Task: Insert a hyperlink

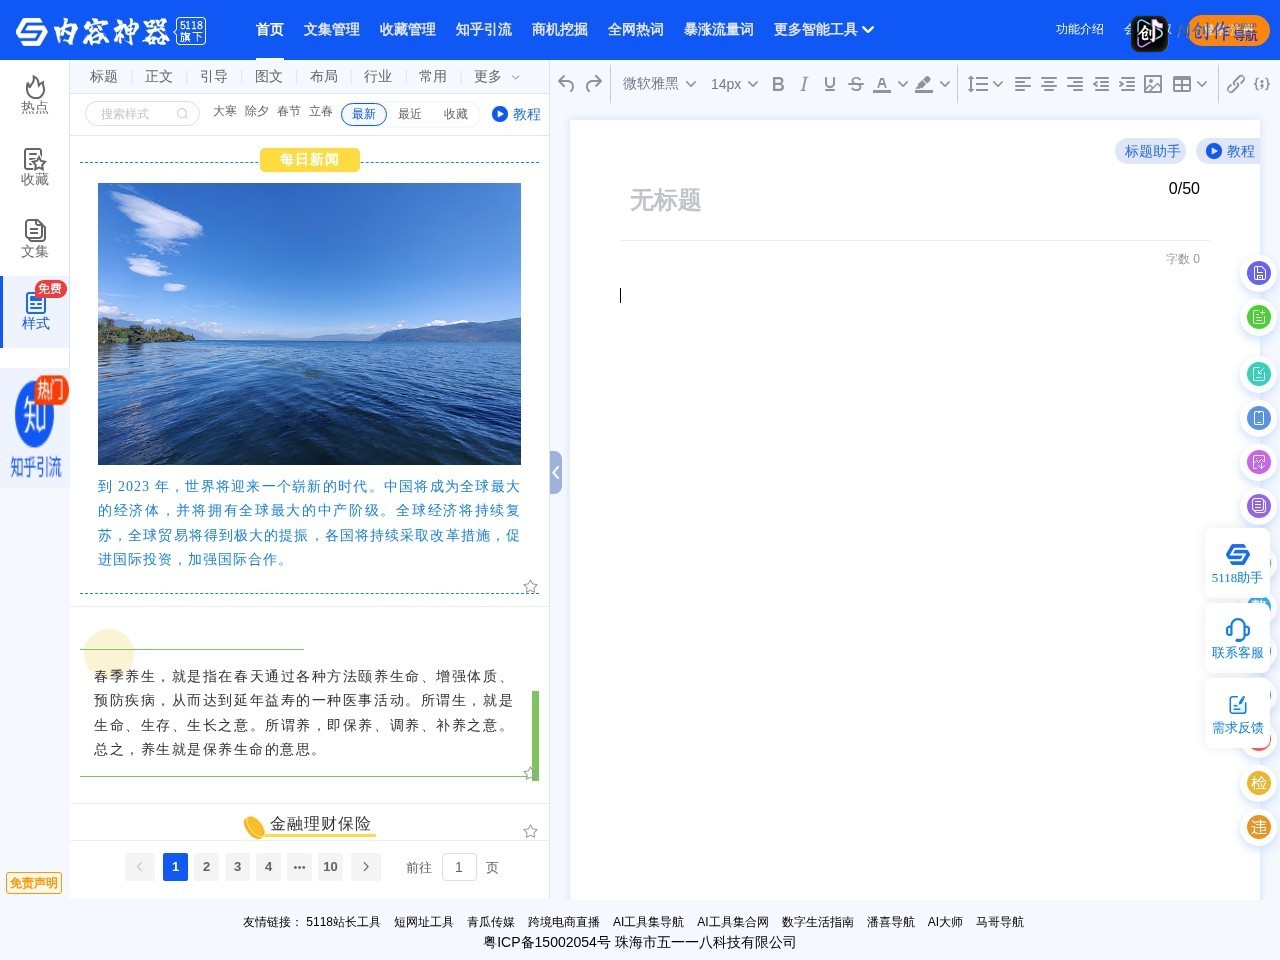Action: (x=1236, y=84)
